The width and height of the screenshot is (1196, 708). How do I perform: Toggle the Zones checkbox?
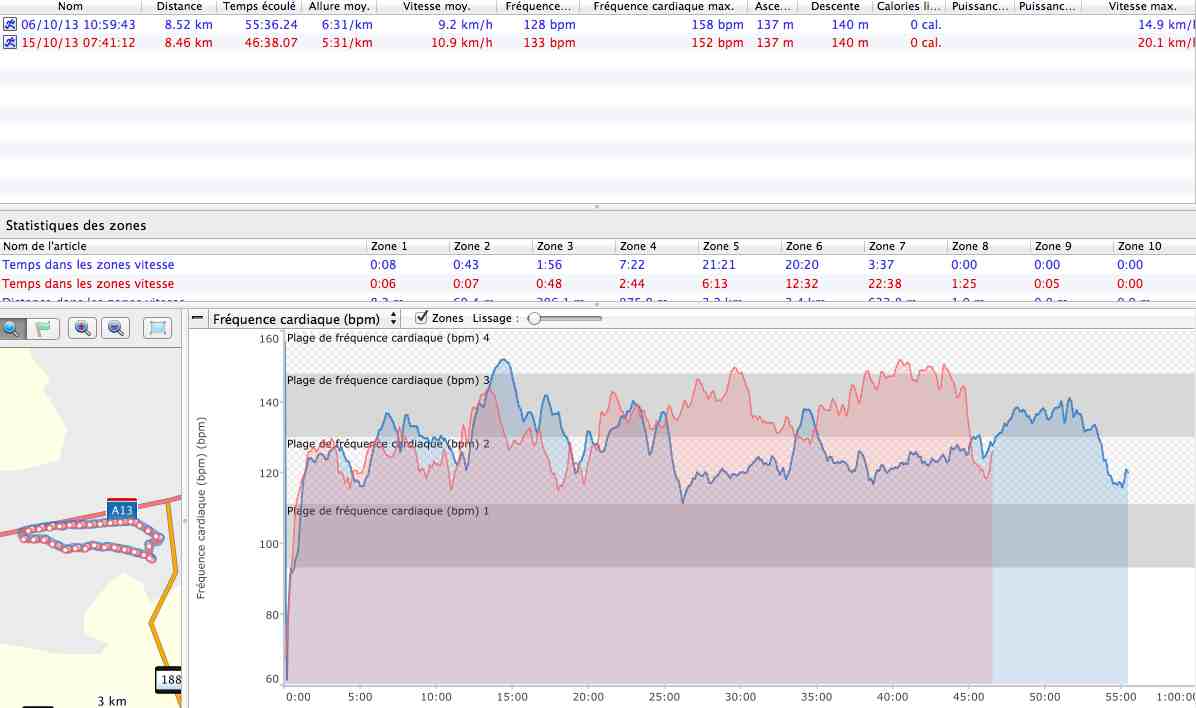pos(421,318)
